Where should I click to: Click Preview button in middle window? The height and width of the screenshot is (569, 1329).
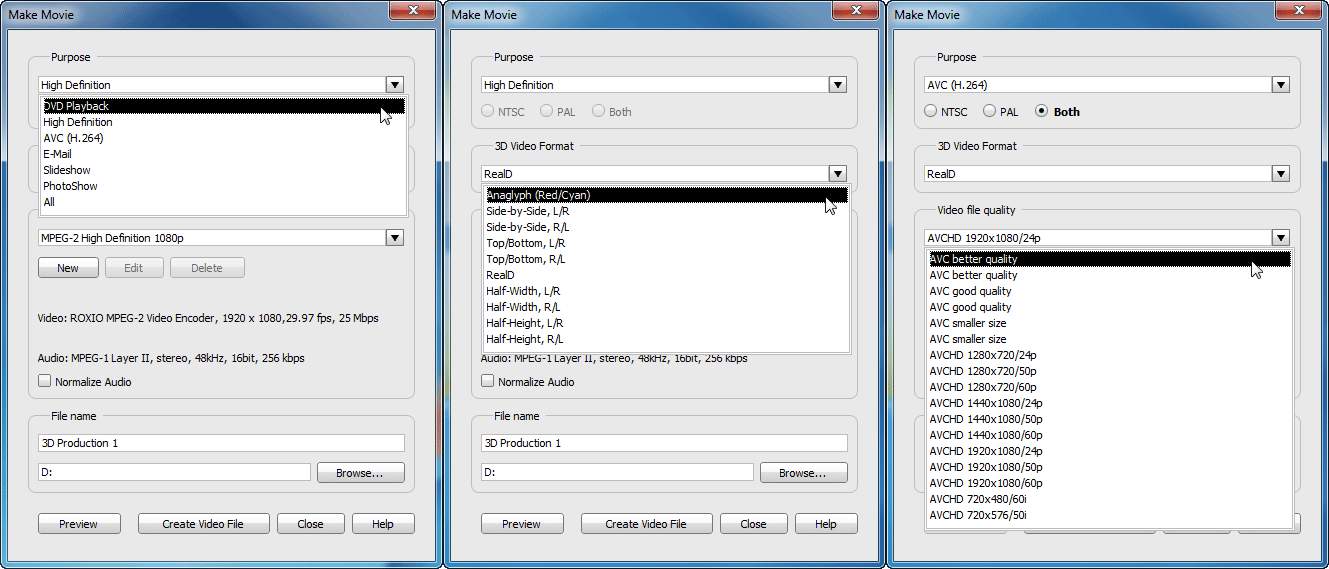[x=522, y=524]
